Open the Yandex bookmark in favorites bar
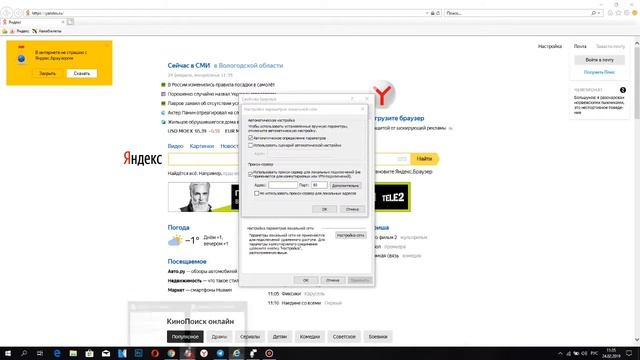Viewport: 640px width, 360px height. pos(20,31)
